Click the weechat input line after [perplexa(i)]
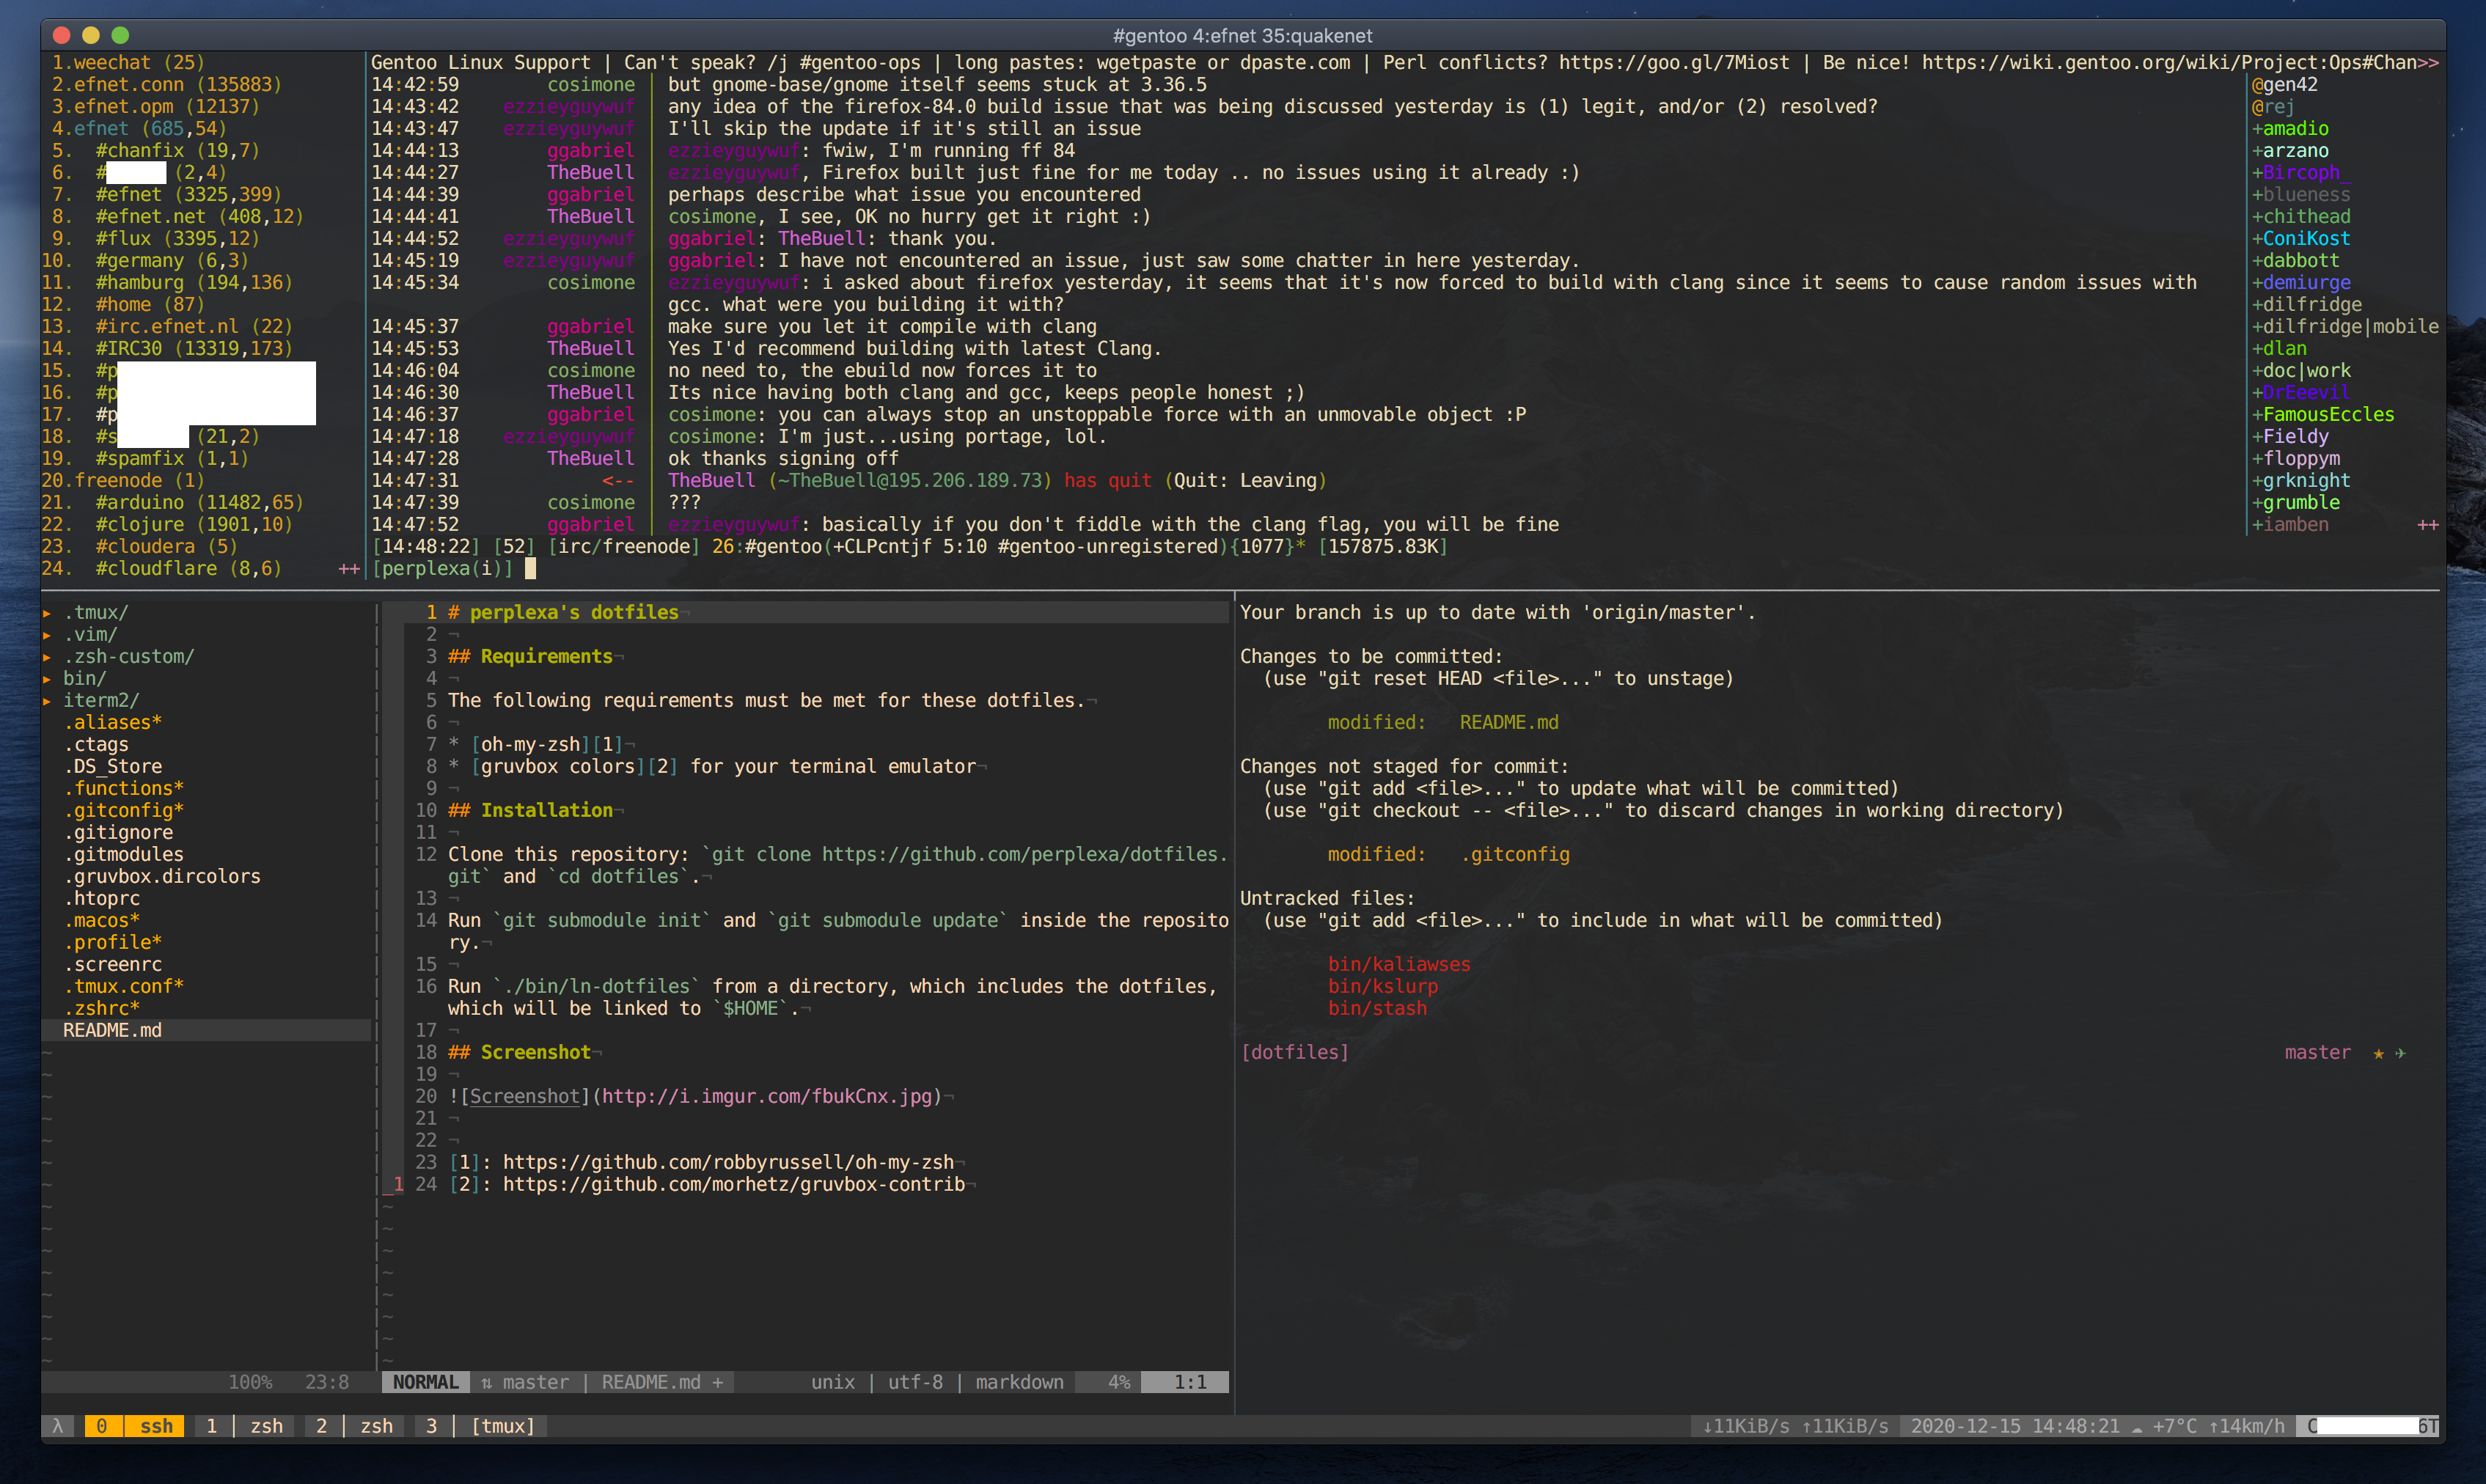This screenshot has width=2486, height=1484. (x=531, y=569)
